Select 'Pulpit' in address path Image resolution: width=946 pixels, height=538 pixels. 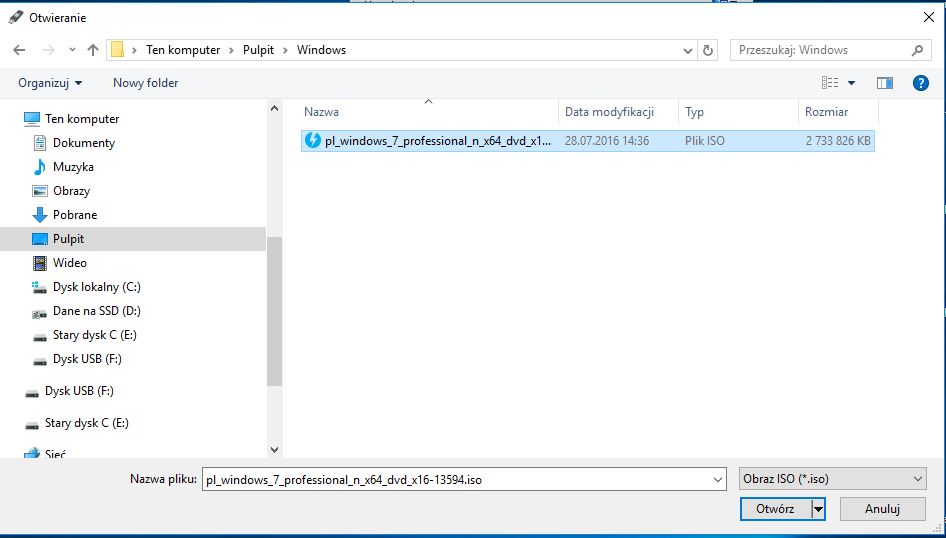(x=259, y=50)
